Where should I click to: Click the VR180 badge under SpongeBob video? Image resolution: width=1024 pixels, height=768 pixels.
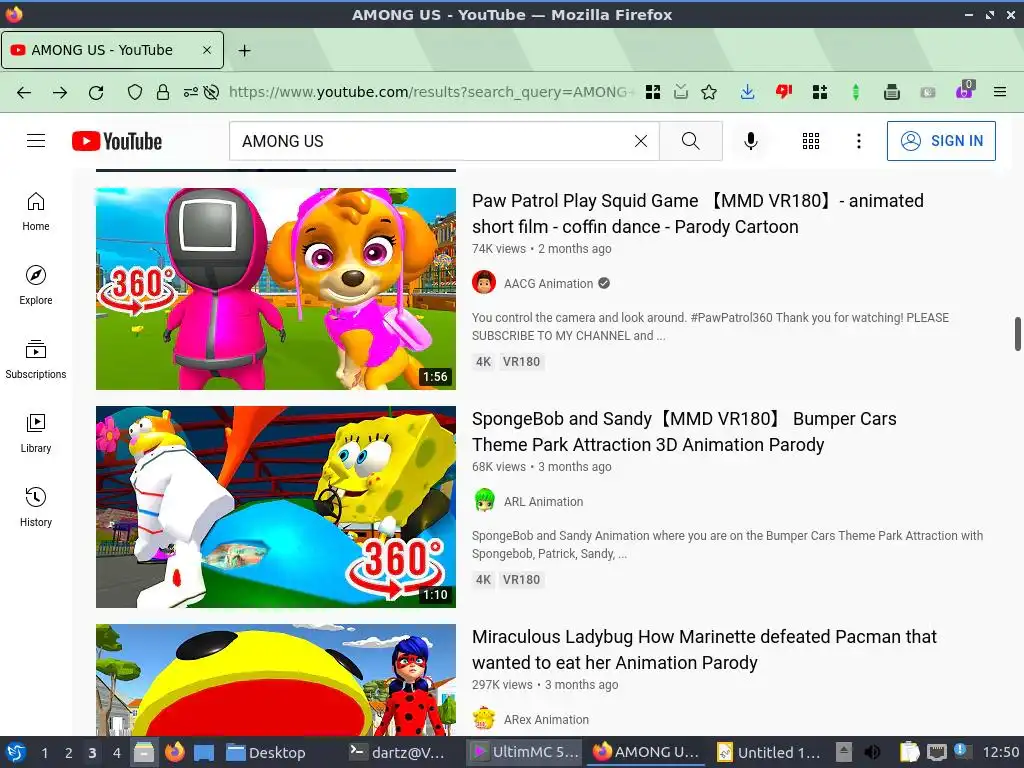pos(521,580)
